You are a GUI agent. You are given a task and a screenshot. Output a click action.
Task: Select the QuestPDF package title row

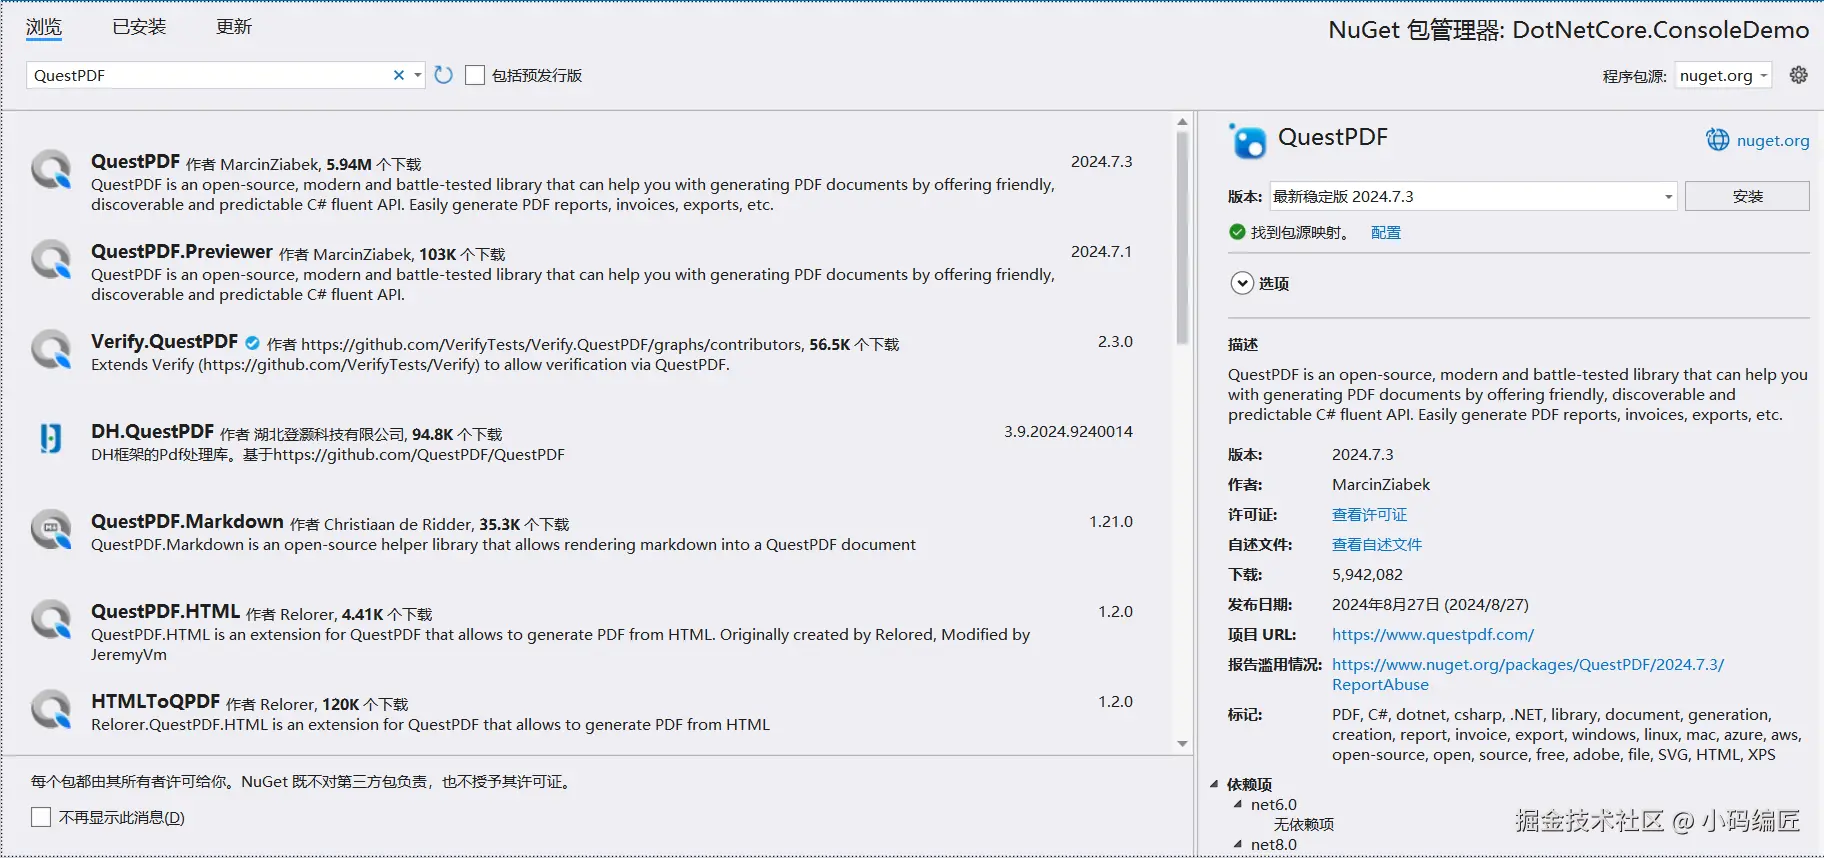point(136,161)
